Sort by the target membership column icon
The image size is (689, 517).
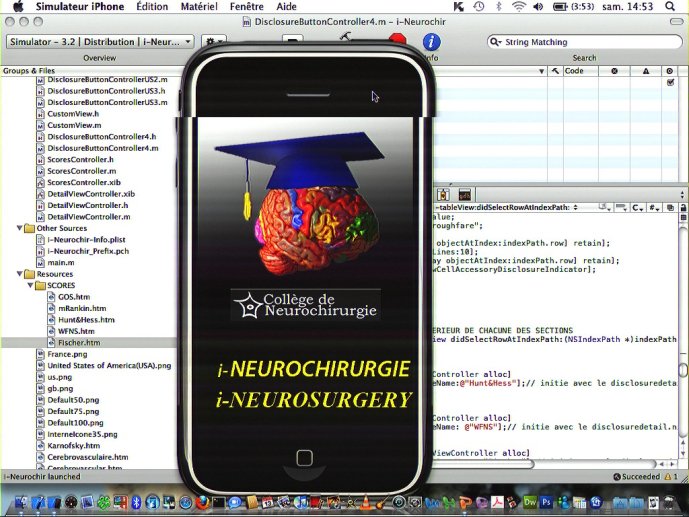click(669, 71)
